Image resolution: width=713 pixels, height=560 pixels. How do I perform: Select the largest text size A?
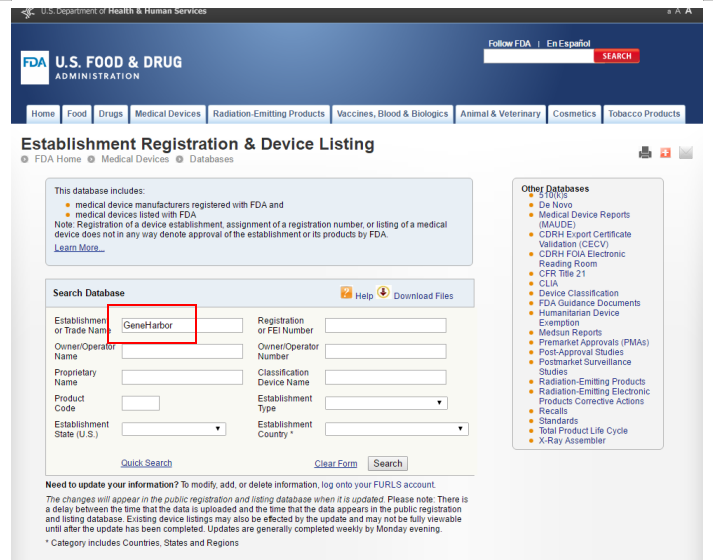(x=688, y=11)
